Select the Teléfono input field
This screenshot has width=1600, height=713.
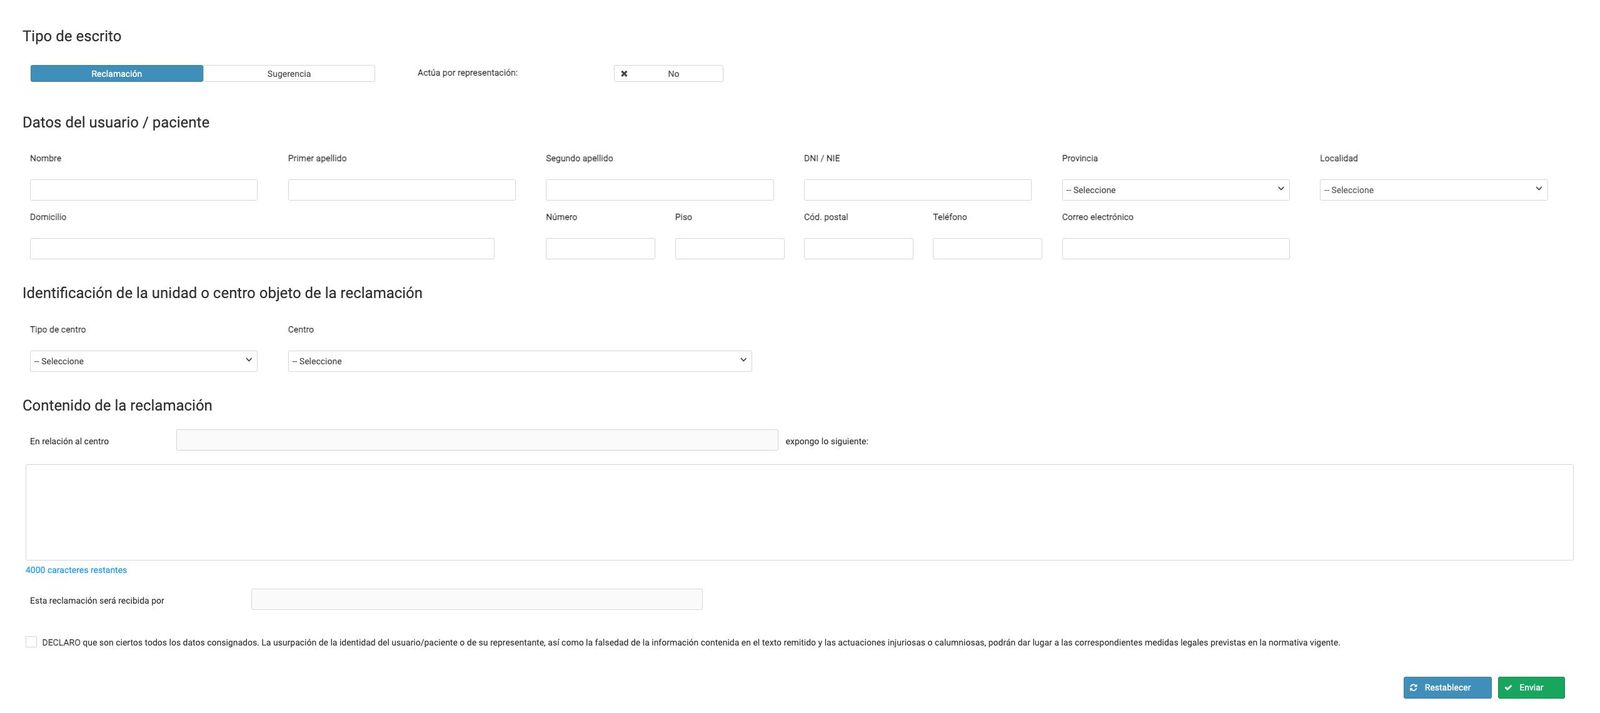tap(987, 249)
